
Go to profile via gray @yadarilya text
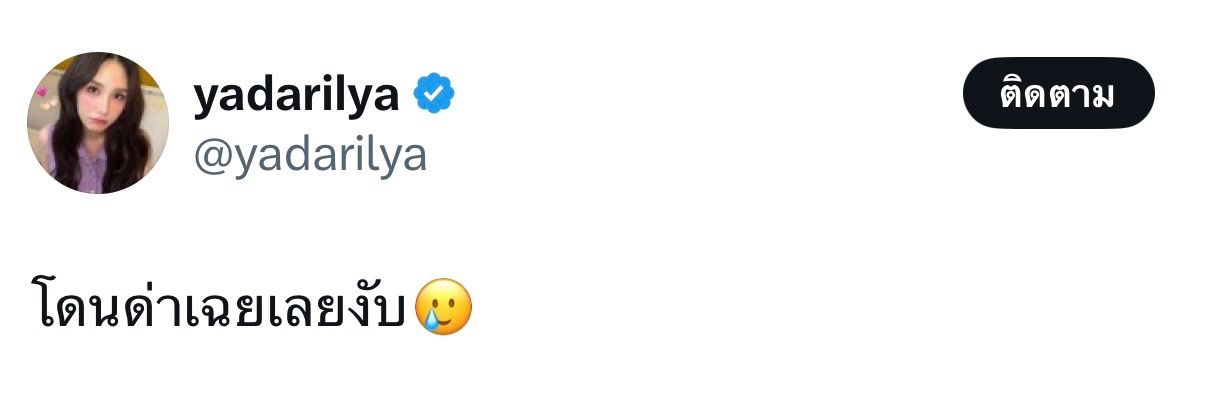tap(310, 155)
